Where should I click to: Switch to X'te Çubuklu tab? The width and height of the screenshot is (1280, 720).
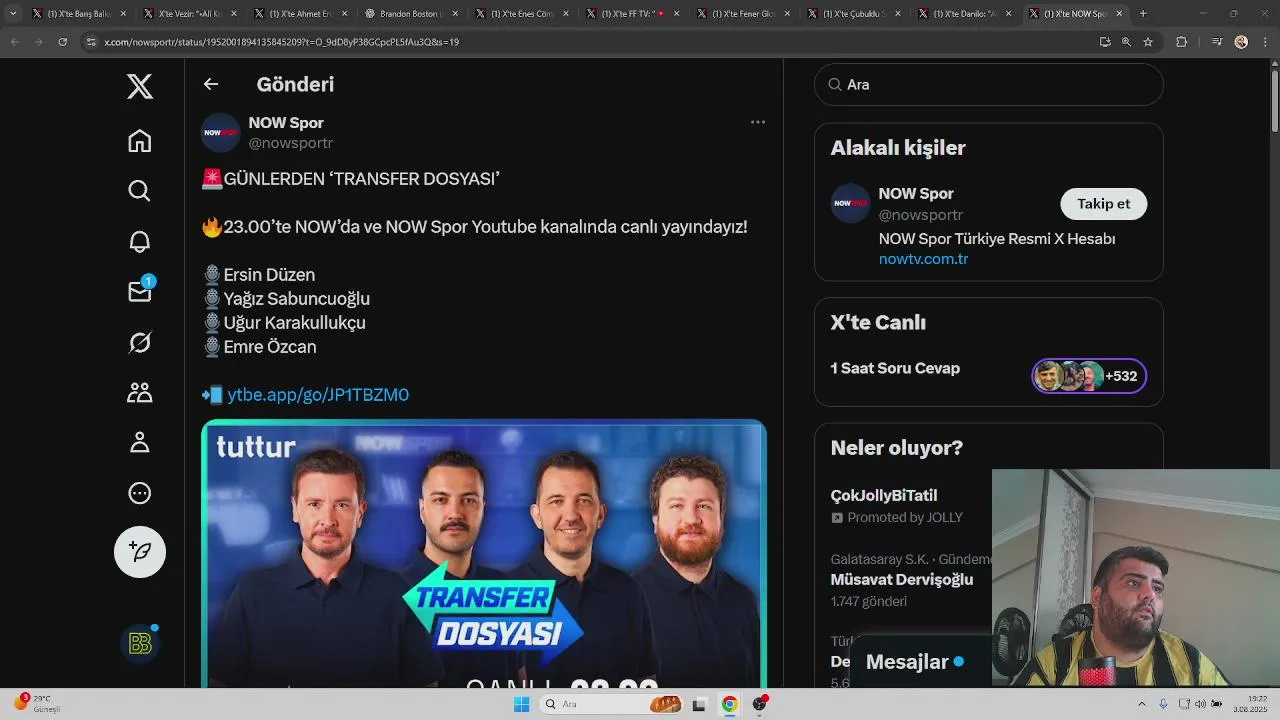pyautogui.click(x=856, y=14)
